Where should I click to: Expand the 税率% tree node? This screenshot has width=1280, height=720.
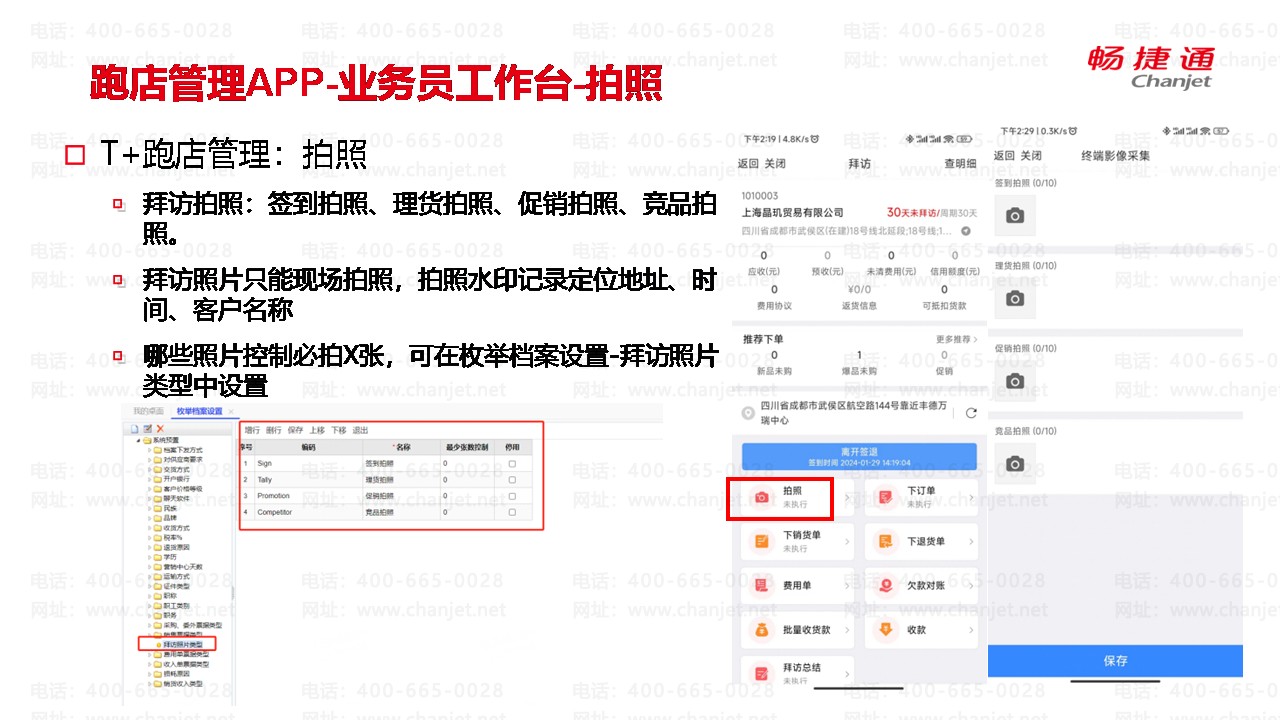click(151, 537)
